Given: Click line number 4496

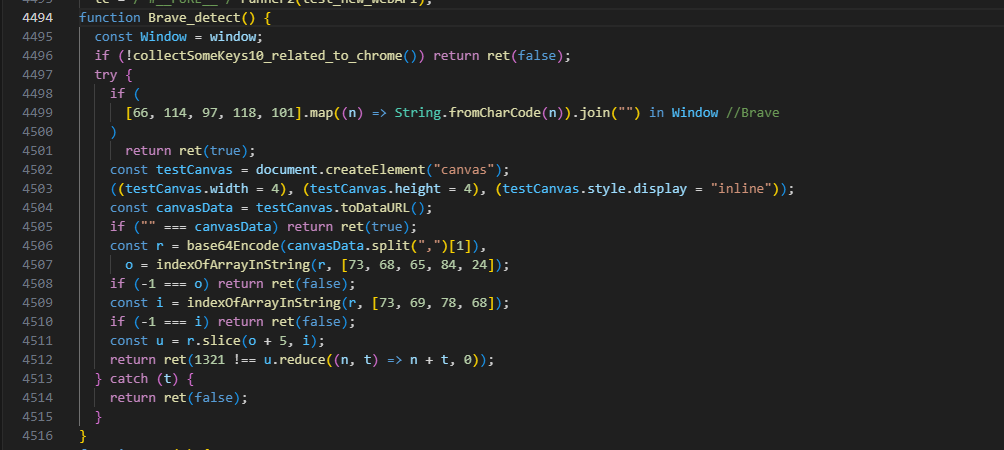Looking at the screenshot, I should point(37,56).
